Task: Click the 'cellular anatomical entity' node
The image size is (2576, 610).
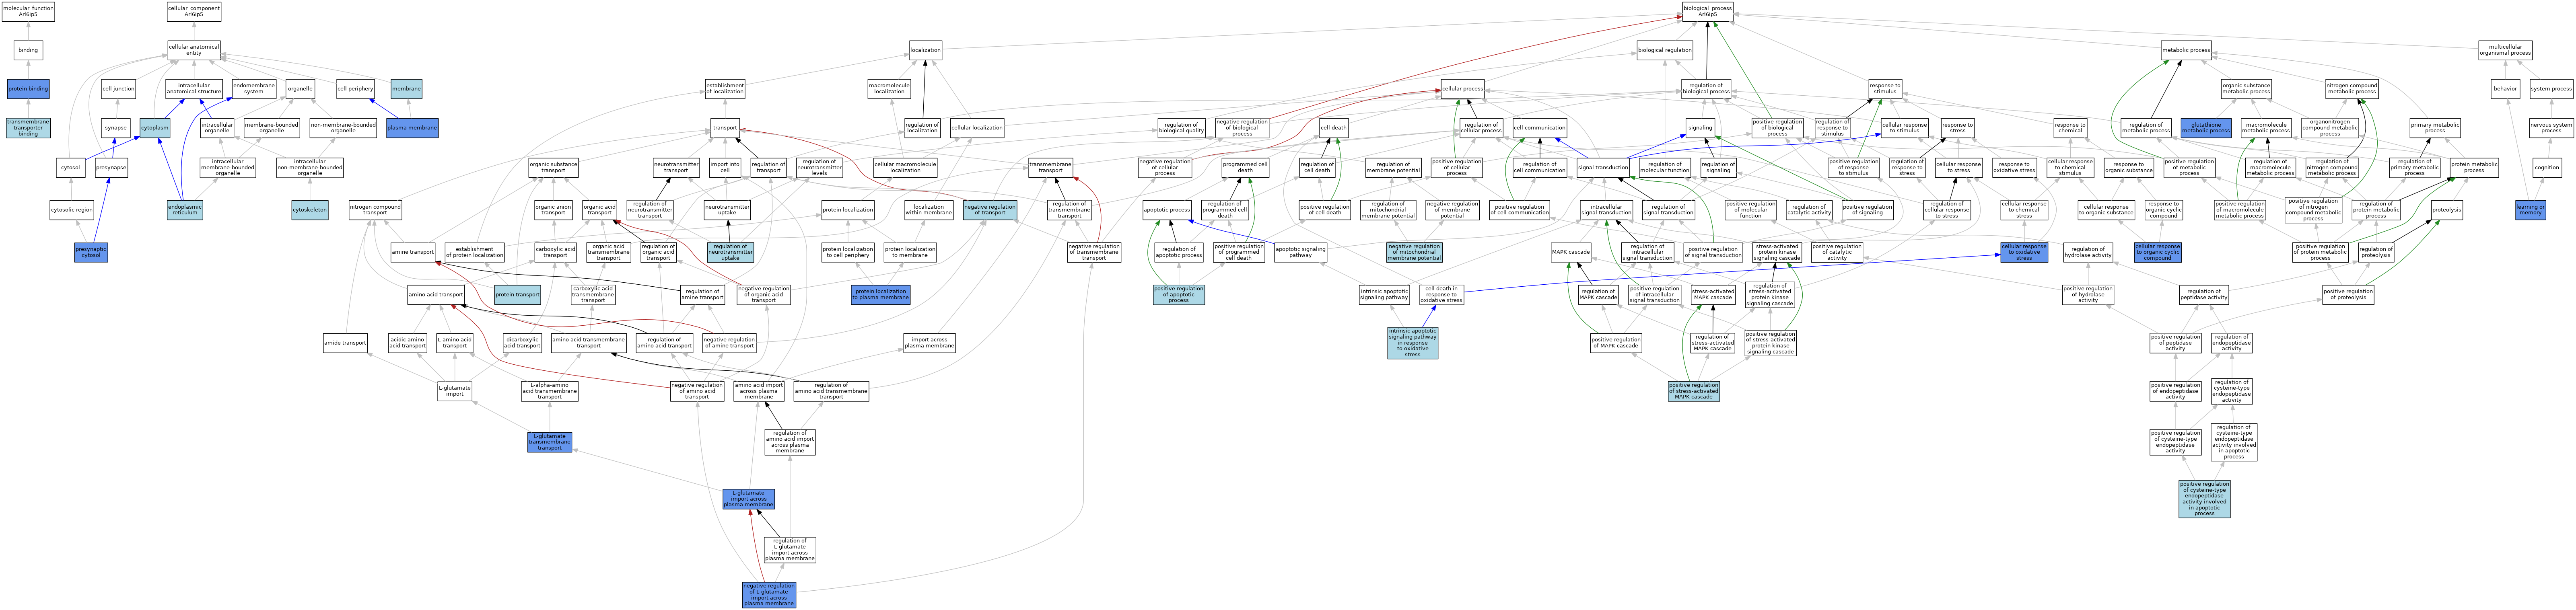Action: (194, 50)
